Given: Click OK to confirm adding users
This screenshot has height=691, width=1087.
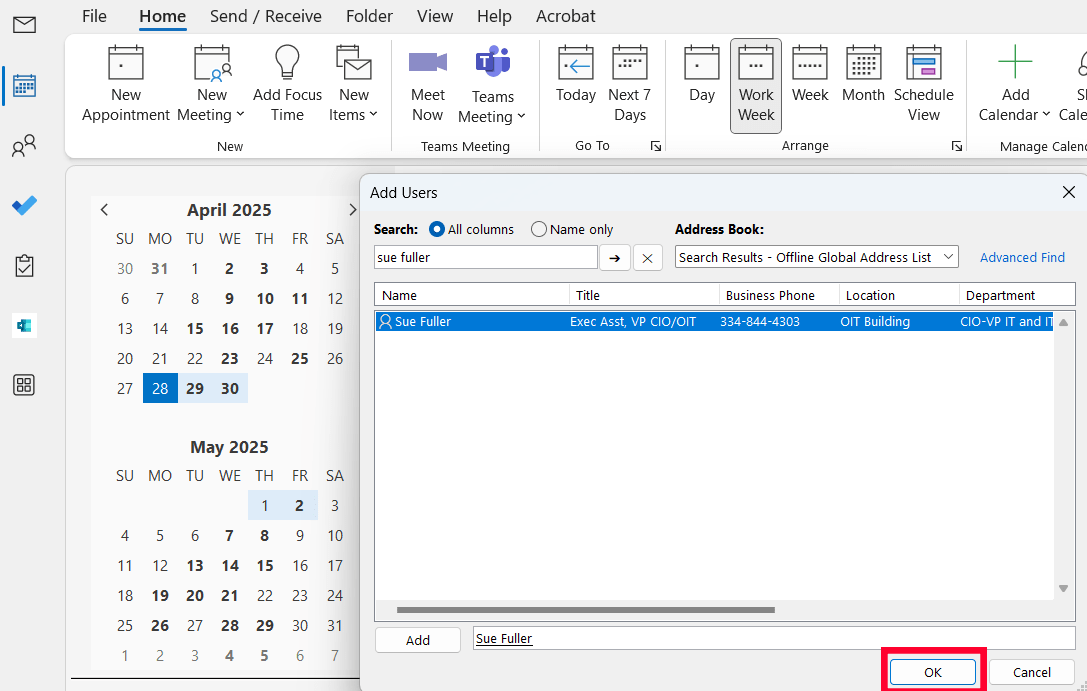Looking at the screenshot, I should click(932, 672).
